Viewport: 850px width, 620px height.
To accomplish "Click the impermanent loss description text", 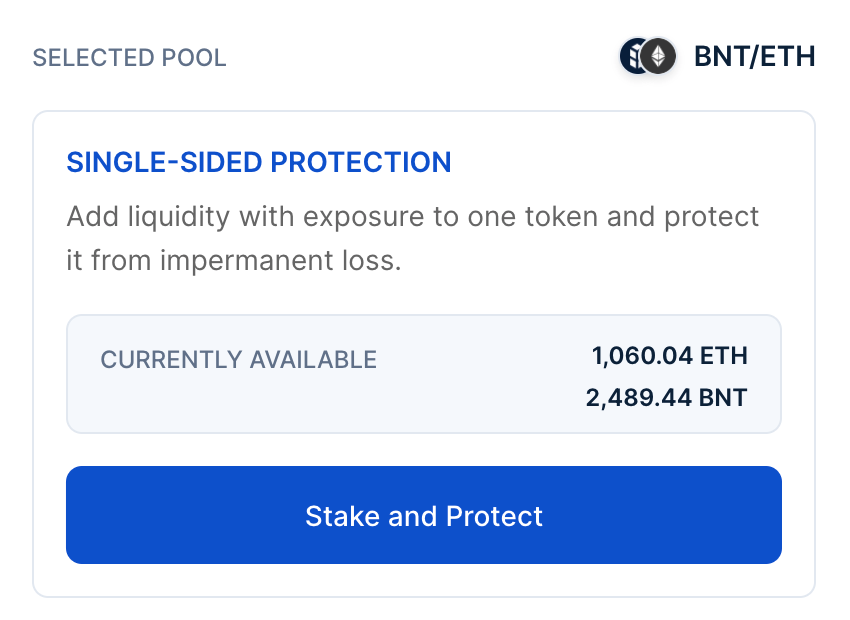I will 412,238.
